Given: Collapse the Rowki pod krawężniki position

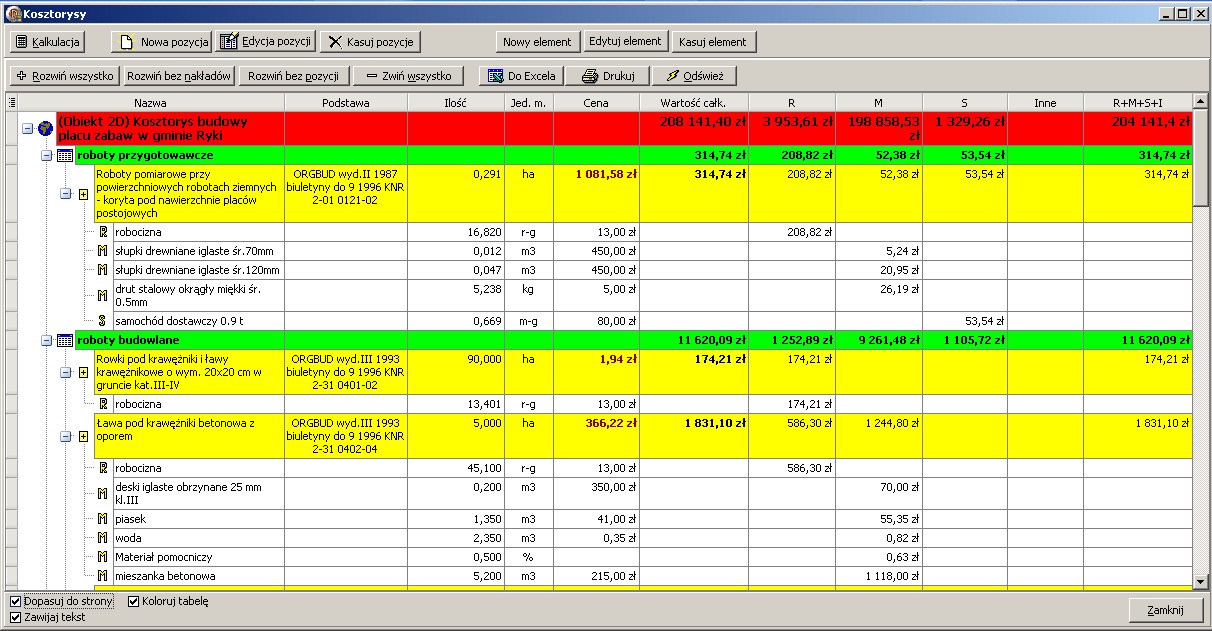Looking at the screenshot, I should [x=65, y=373].
